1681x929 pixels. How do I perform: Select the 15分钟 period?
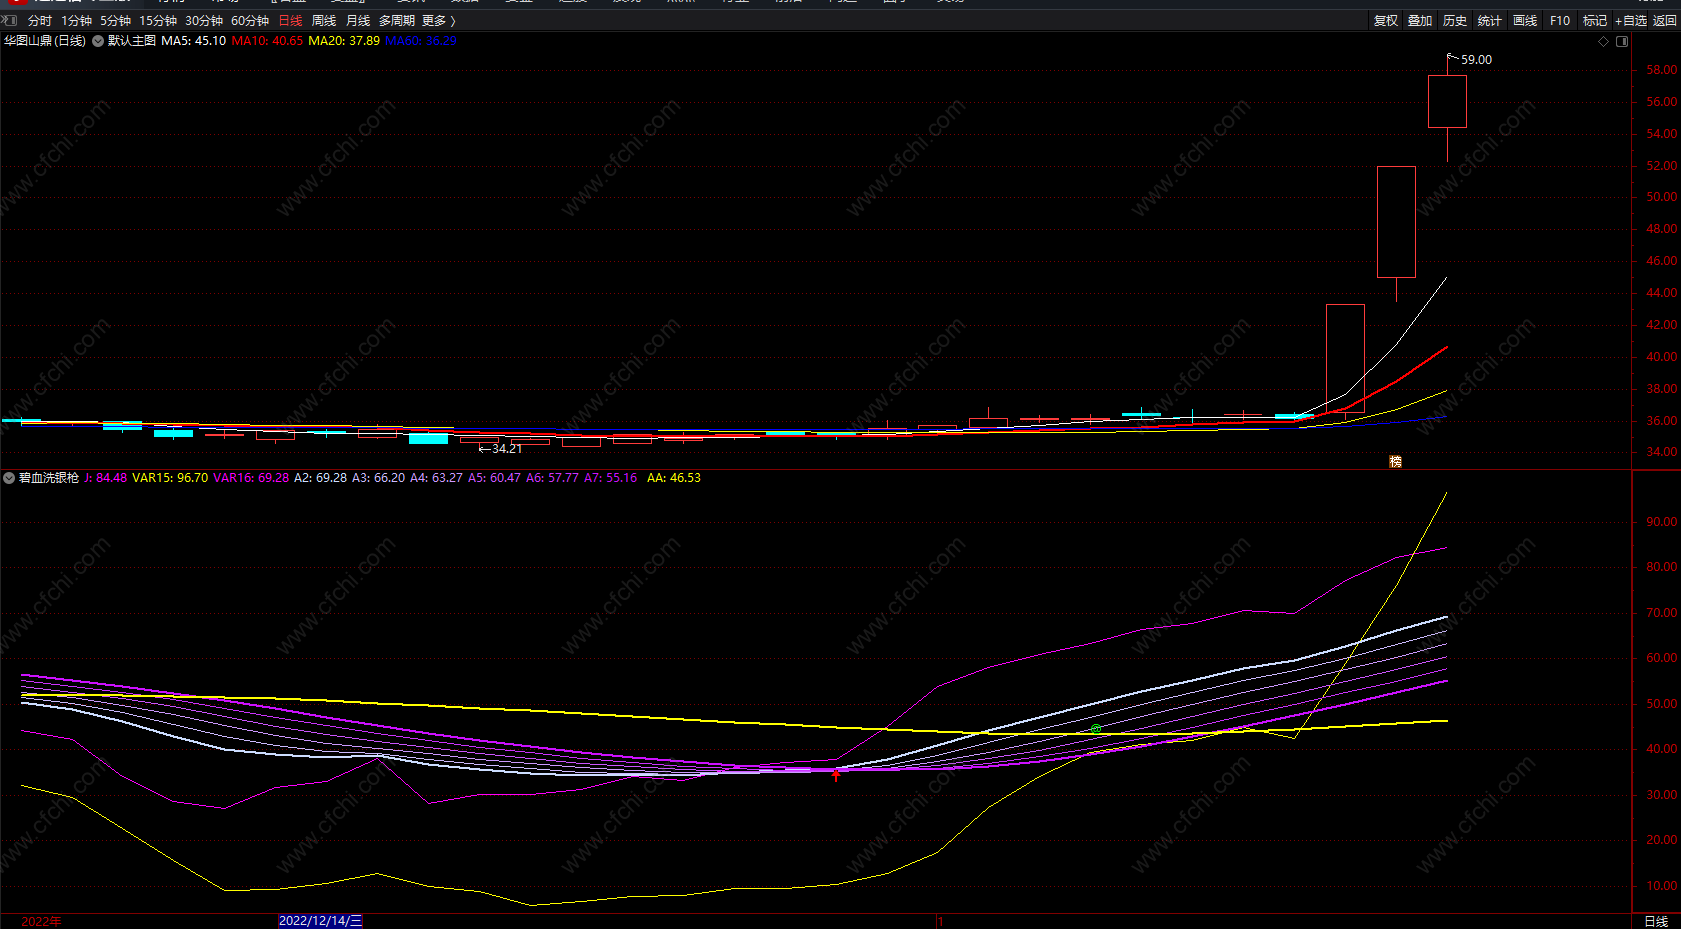tap(158, 21)
